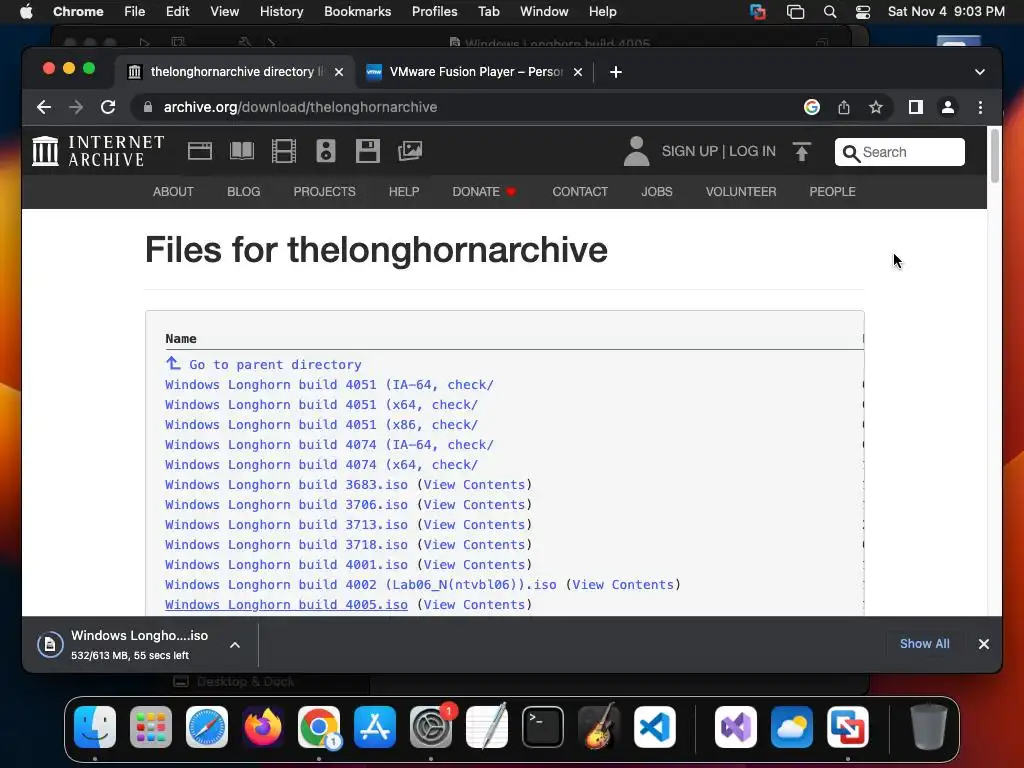The width and height of the screenshot is (1024, 768).
Task: Open the Chrome three-dot menu
Action: (x=980, y=107)
